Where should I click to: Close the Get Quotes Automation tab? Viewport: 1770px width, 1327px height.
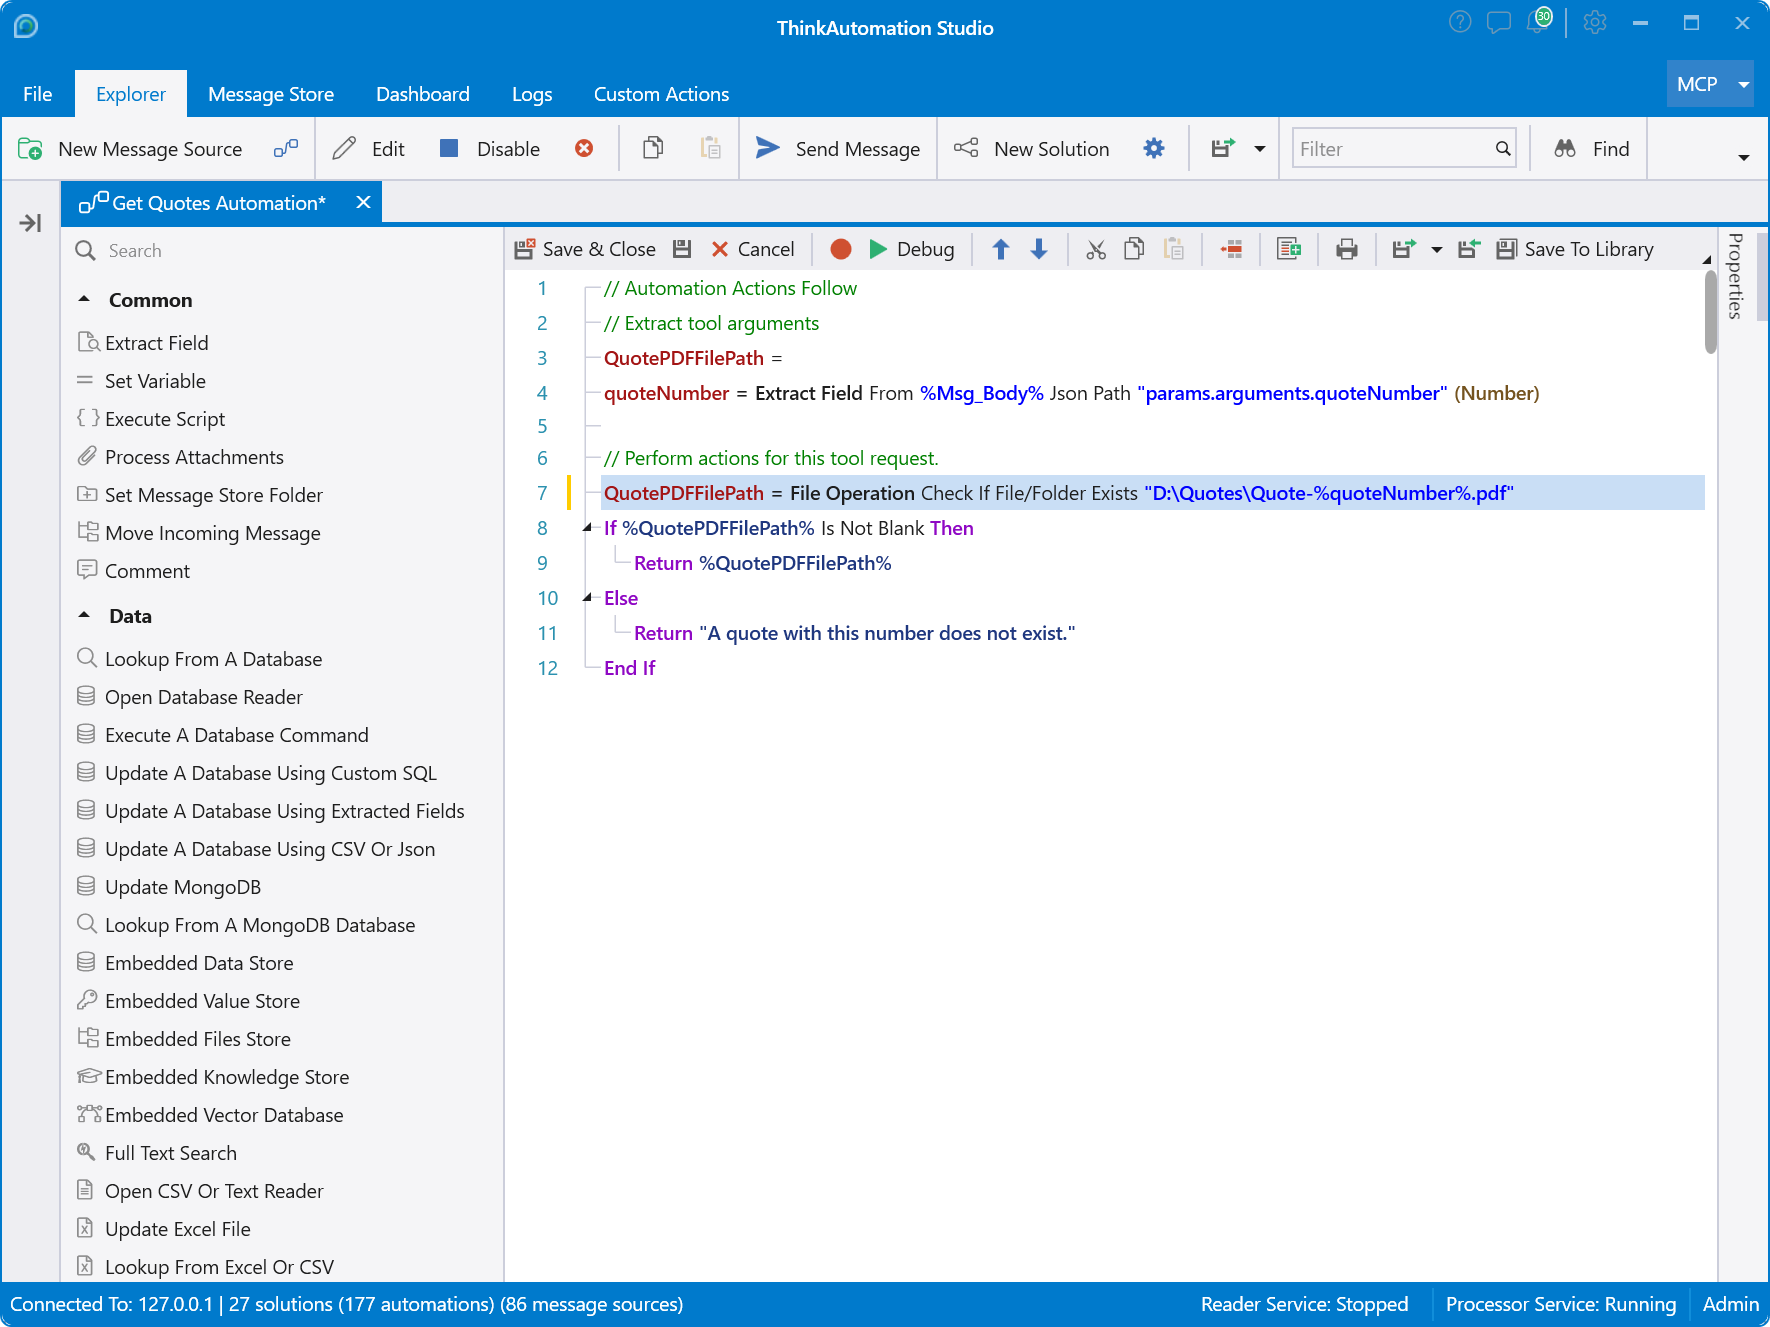364,202
